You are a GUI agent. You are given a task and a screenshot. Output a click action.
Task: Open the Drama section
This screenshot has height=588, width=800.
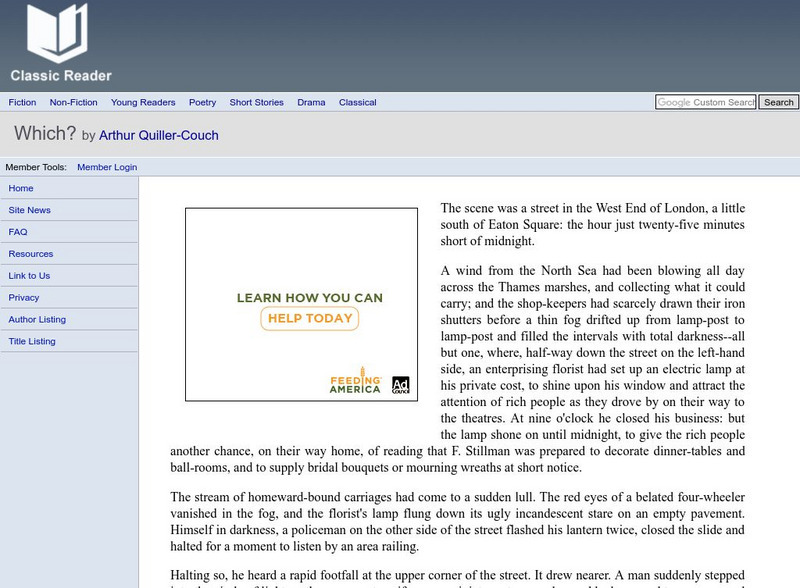(x=311, y=102)
